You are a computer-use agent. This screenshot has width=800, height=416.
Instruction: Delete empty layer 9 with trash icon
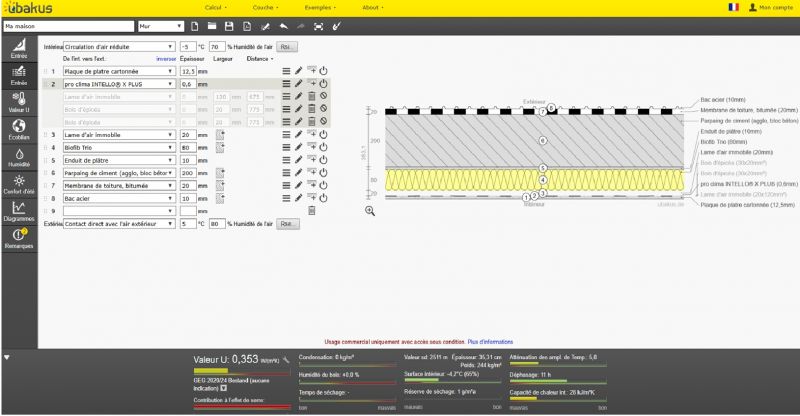coord(311,210)
